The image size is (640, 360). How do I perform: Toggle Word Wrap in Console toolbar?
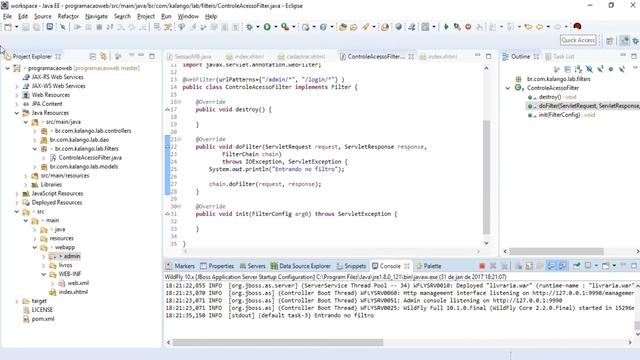point(540,266)
